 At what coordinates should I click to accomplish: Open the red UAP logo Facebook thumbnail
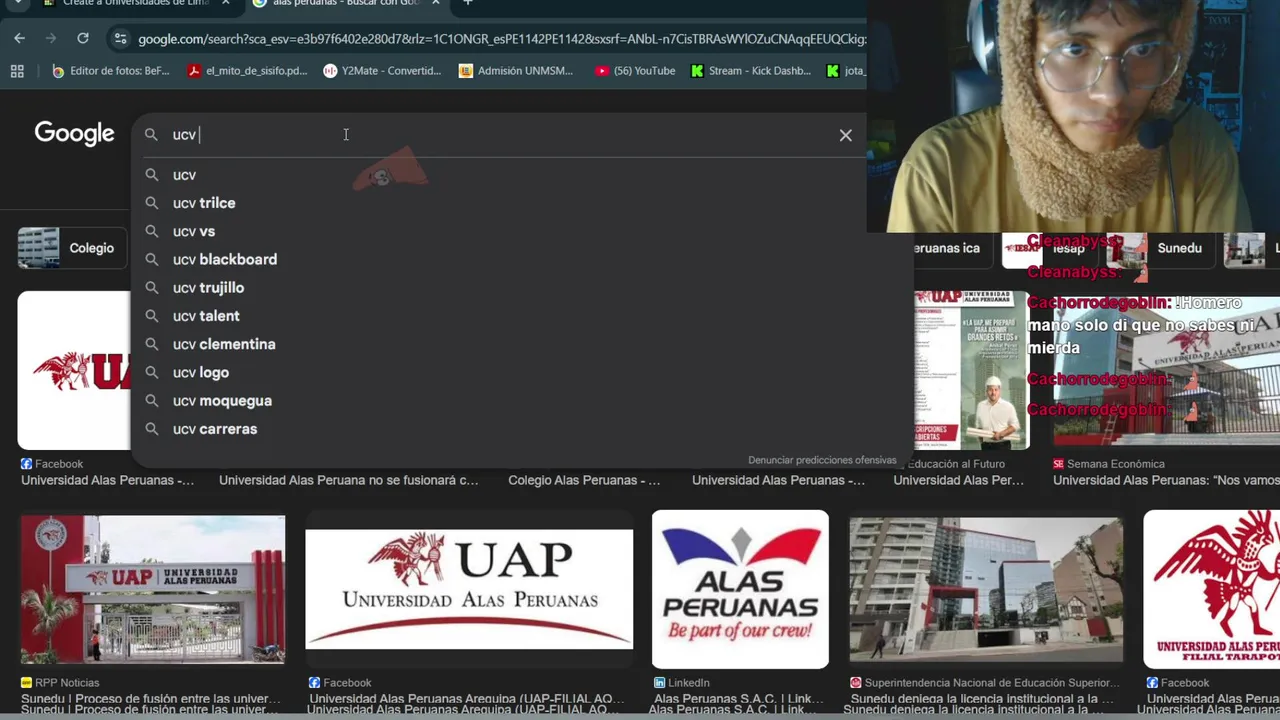74,370
